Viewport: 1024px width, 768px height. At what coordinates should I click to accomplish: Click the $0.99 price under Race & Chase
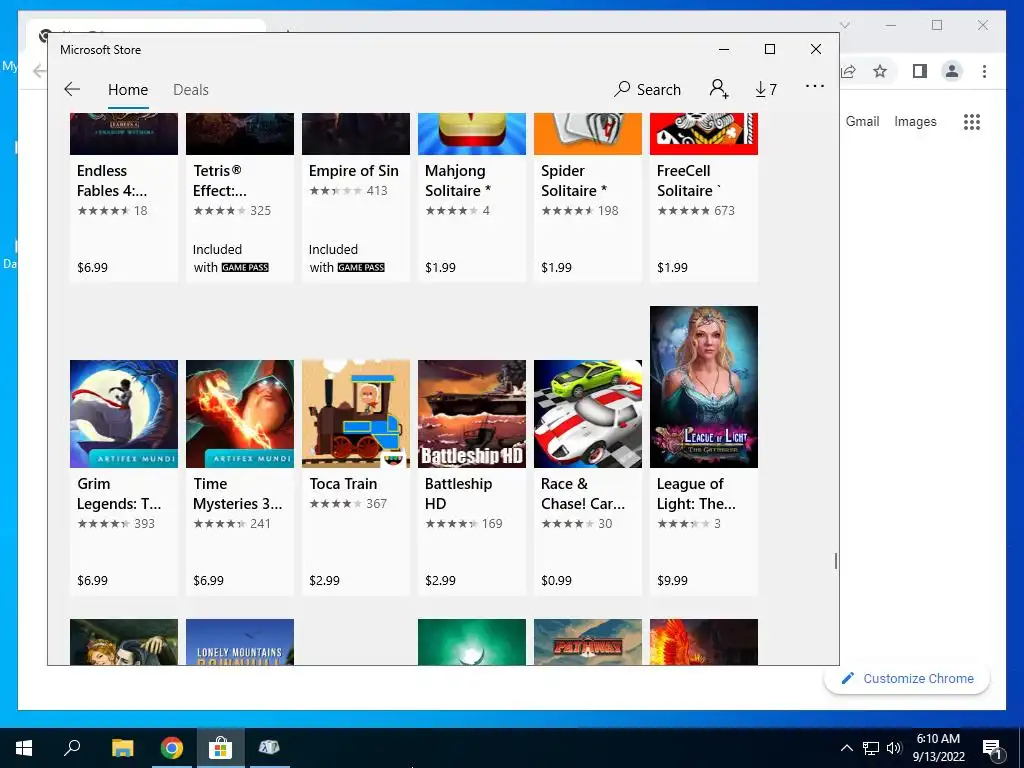[556, 580]
